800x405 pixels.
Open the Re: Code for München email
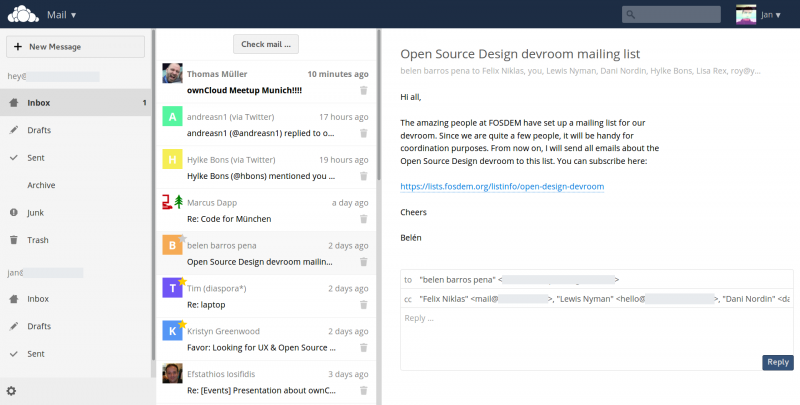click(266, 211)
